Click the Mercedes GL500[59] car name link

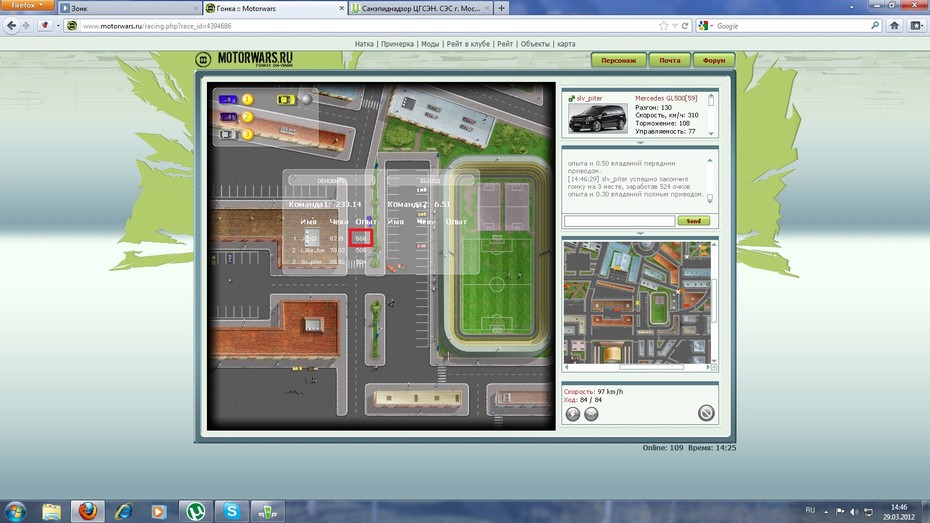[666, 98]
